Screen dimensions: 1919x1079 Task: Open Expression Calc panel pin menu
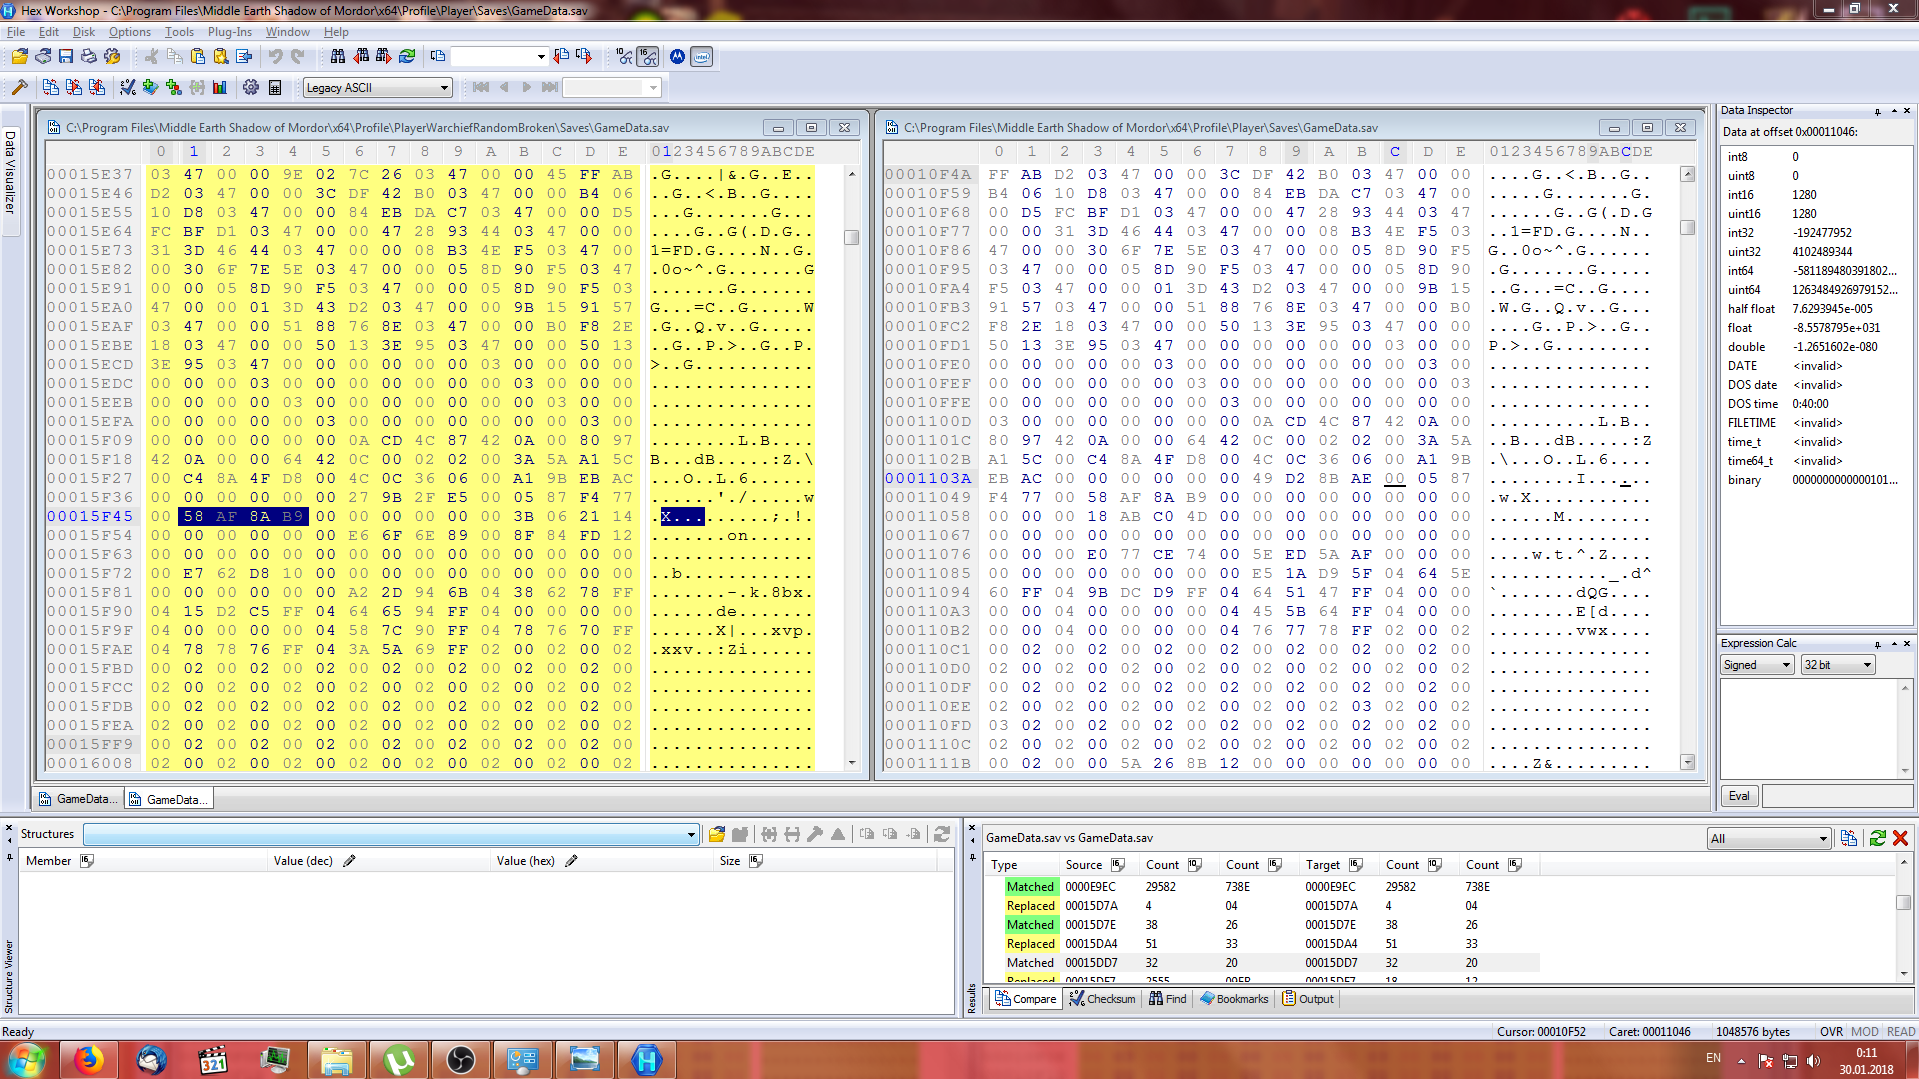pyautogui.click(x=1878, y=644)
